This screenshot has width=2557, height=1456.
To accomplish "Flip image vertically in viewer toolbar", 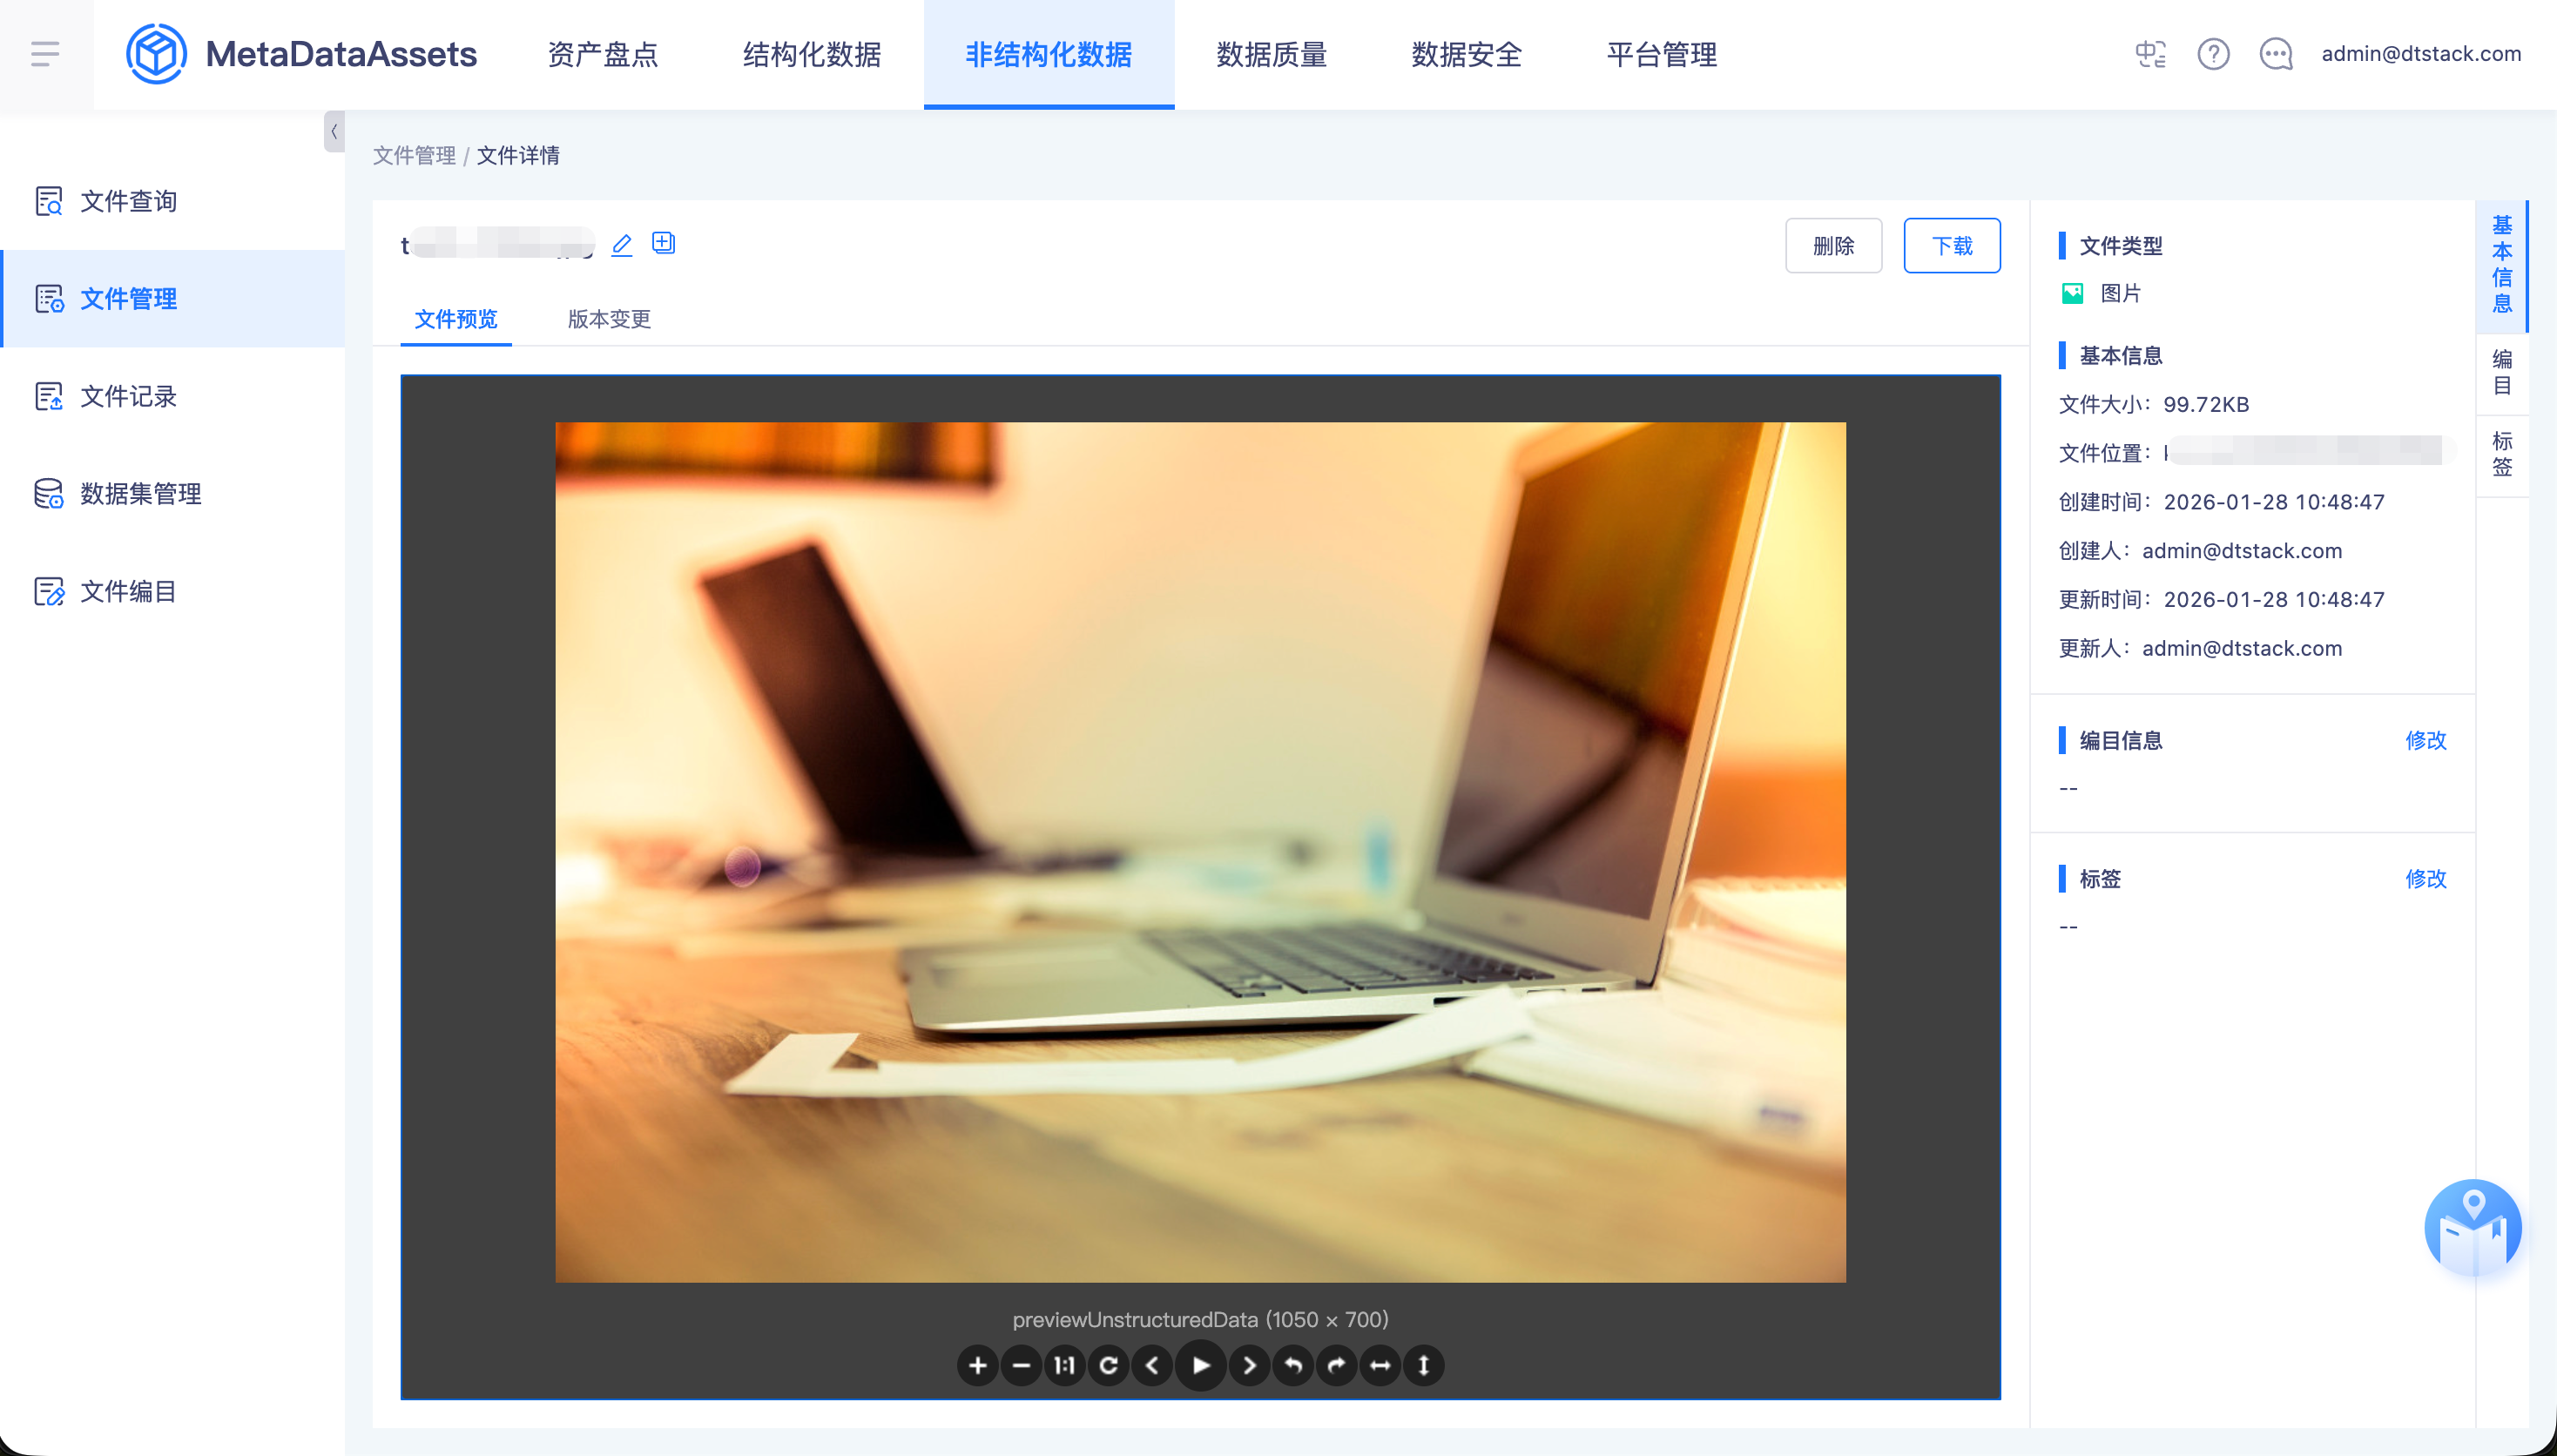I will 1424,1365.
